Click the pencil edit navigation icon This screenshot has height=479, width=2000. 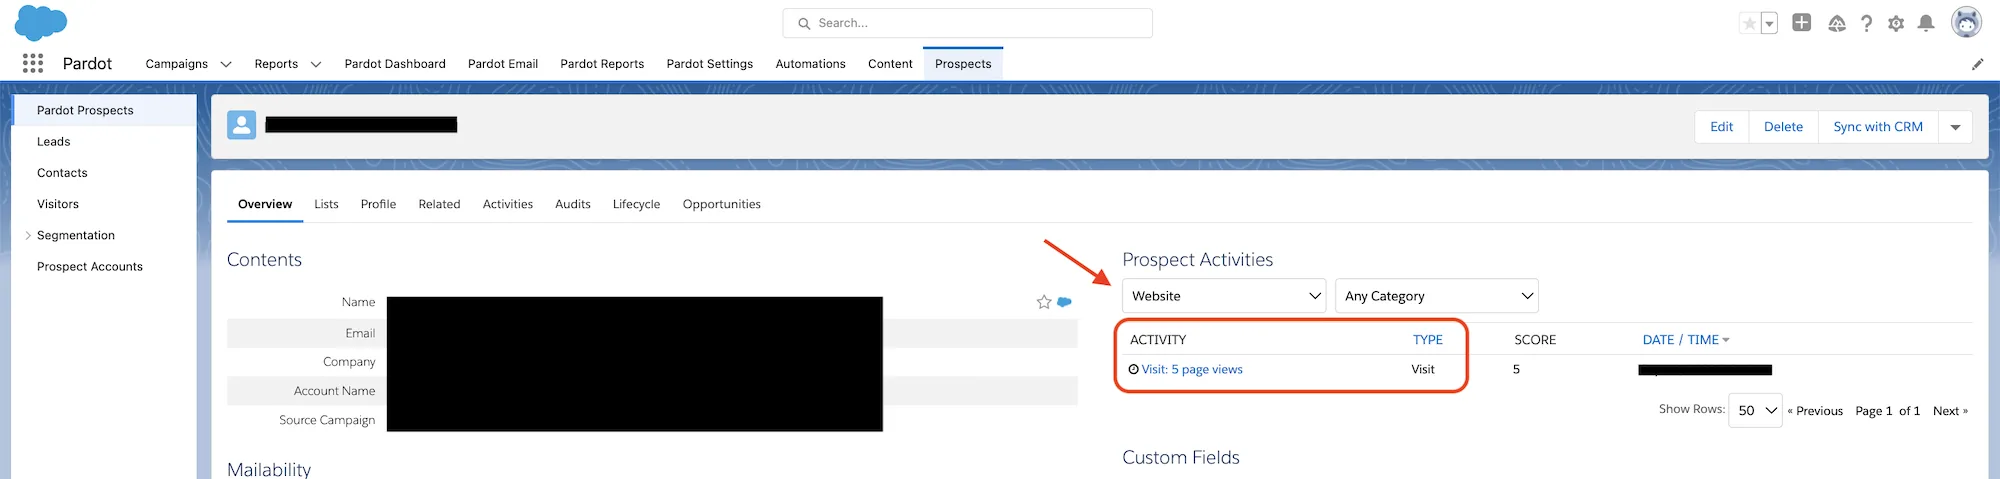coord(1977,64)
